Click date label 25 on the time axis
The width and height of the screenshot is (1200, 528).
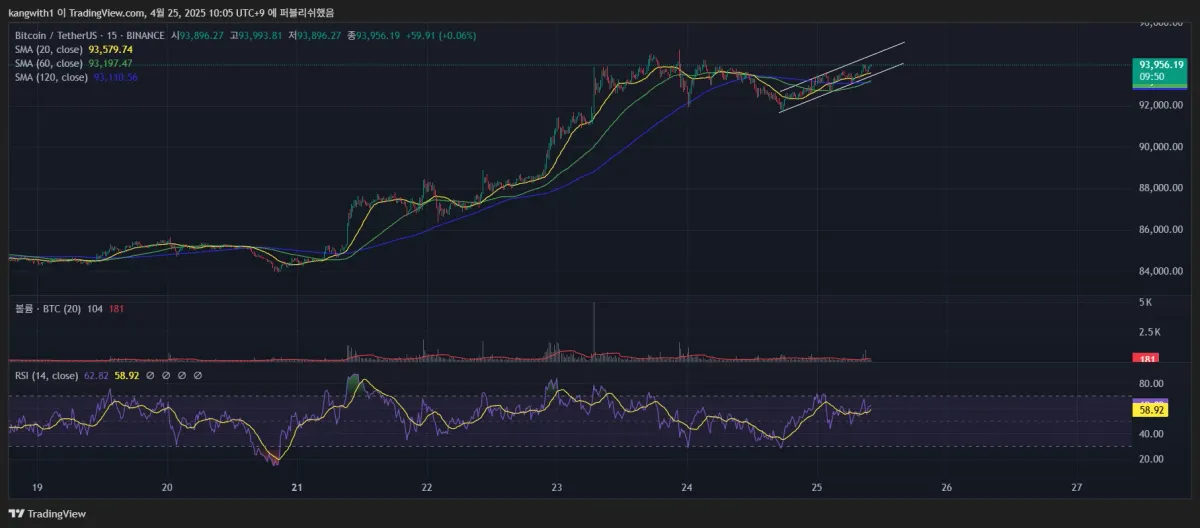coord(817,488)
